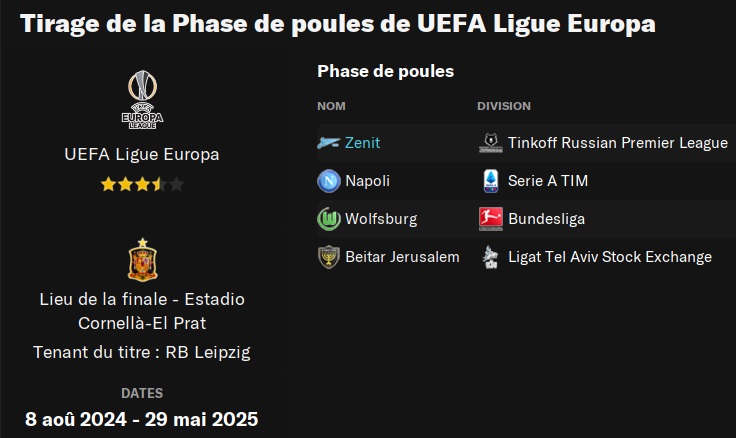Open the Zenit team link
Viewport: 736px width, 438px height.
[x=362, y=143]
